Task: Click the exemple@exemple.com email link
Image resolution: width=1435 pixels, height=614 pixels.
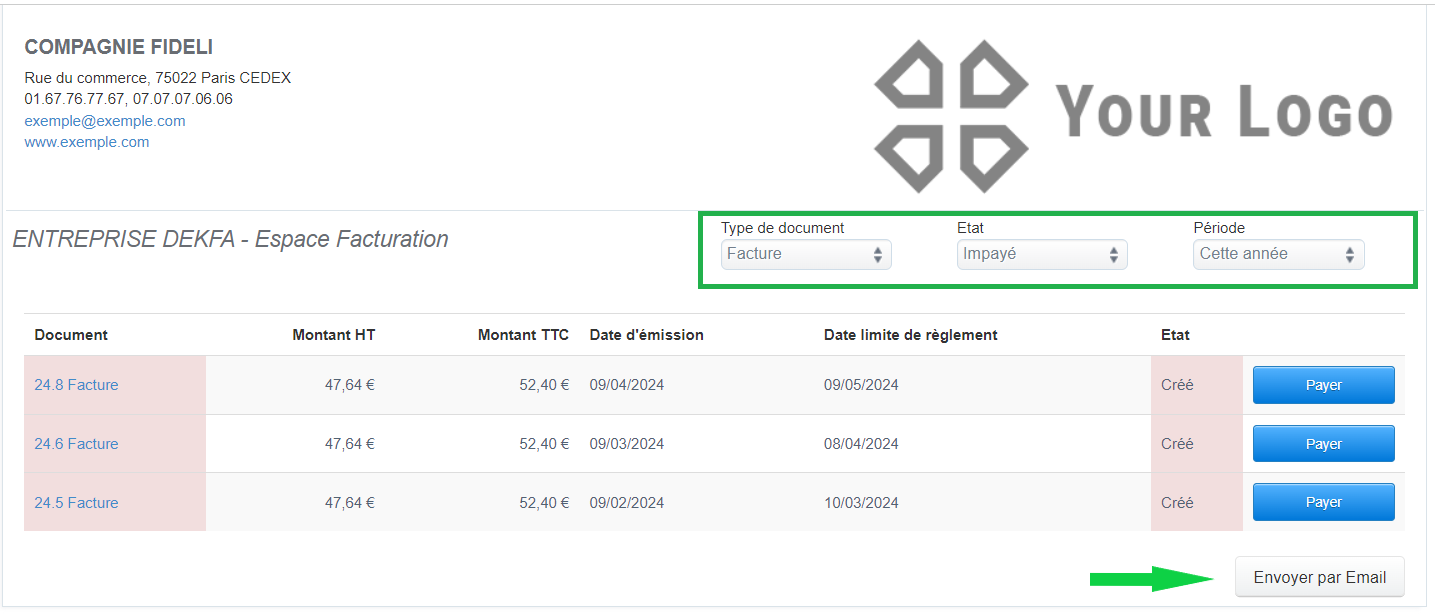Action: click(105, 121)
